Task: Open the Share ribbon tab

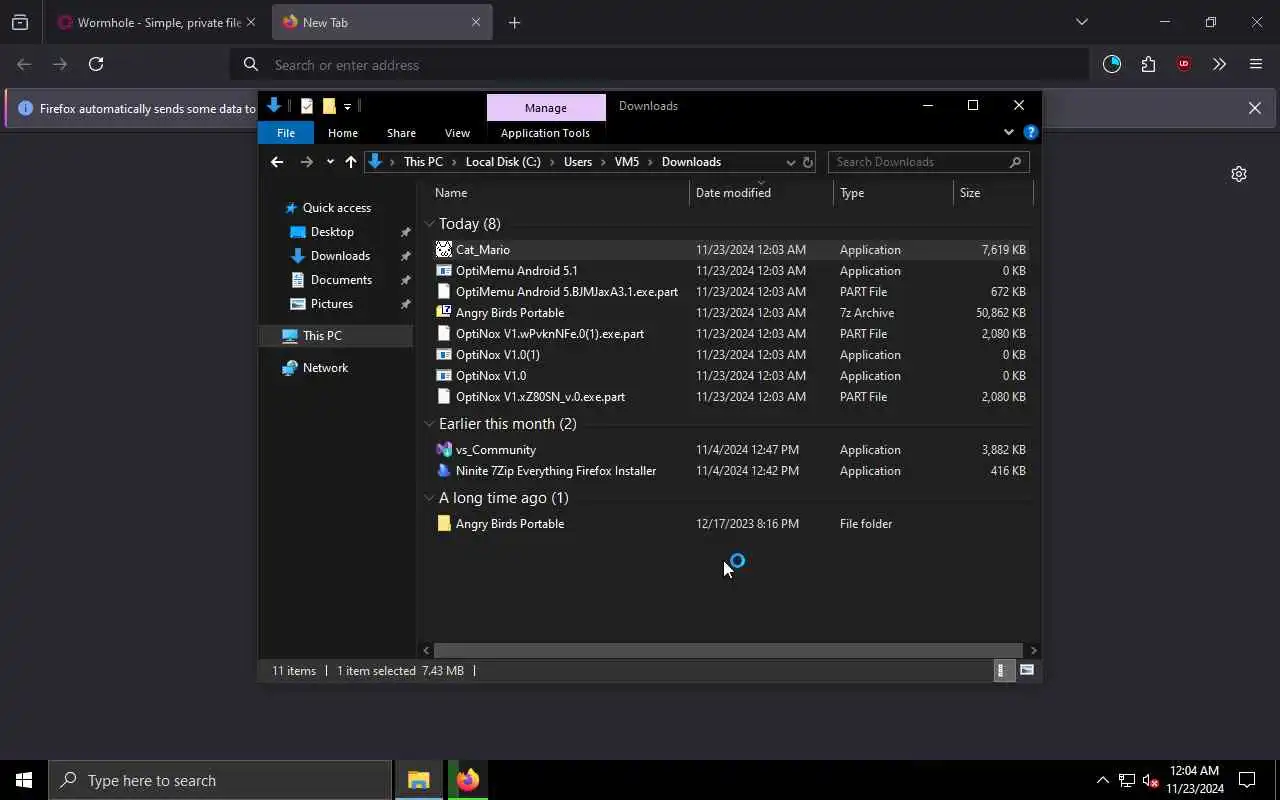Action: click(x=401, y=133)
